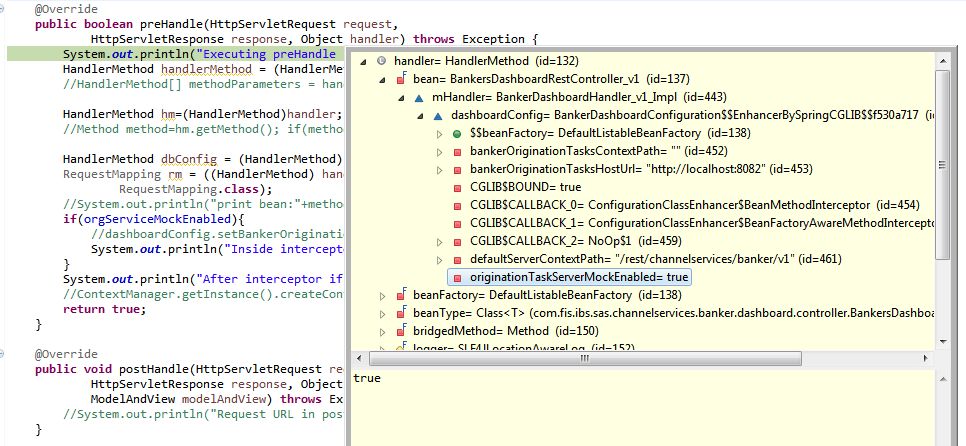Click the horizontal scrollbar thumb

(585, 359)
